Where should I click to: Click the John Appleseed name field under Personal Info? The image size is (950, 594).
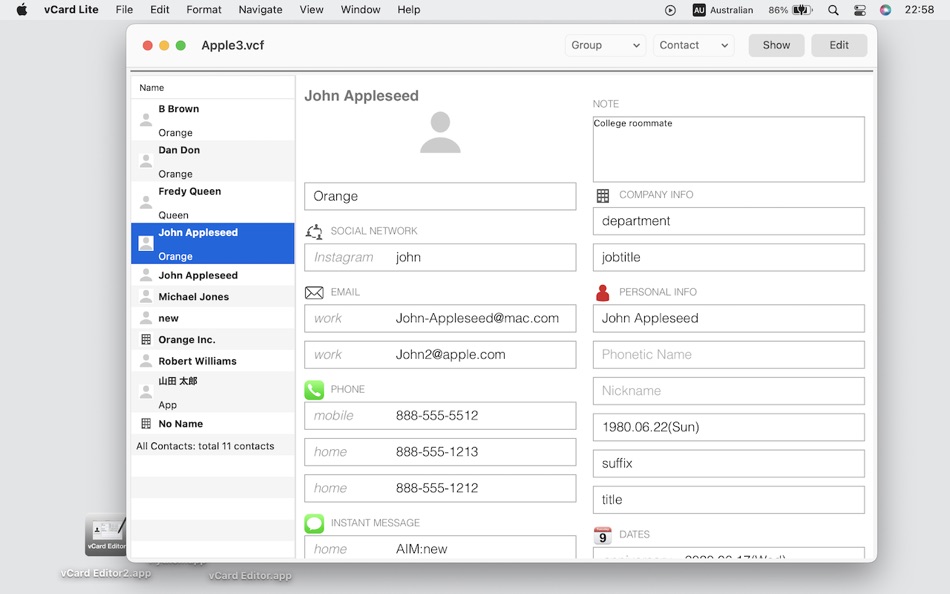(728, 318)
